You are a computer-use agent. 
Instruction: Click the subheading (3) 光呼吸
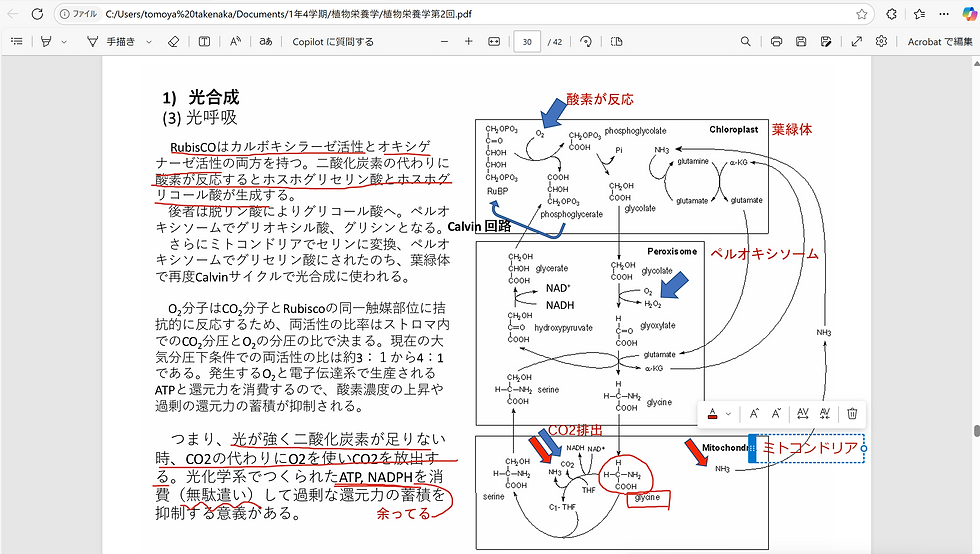point(199,118)
